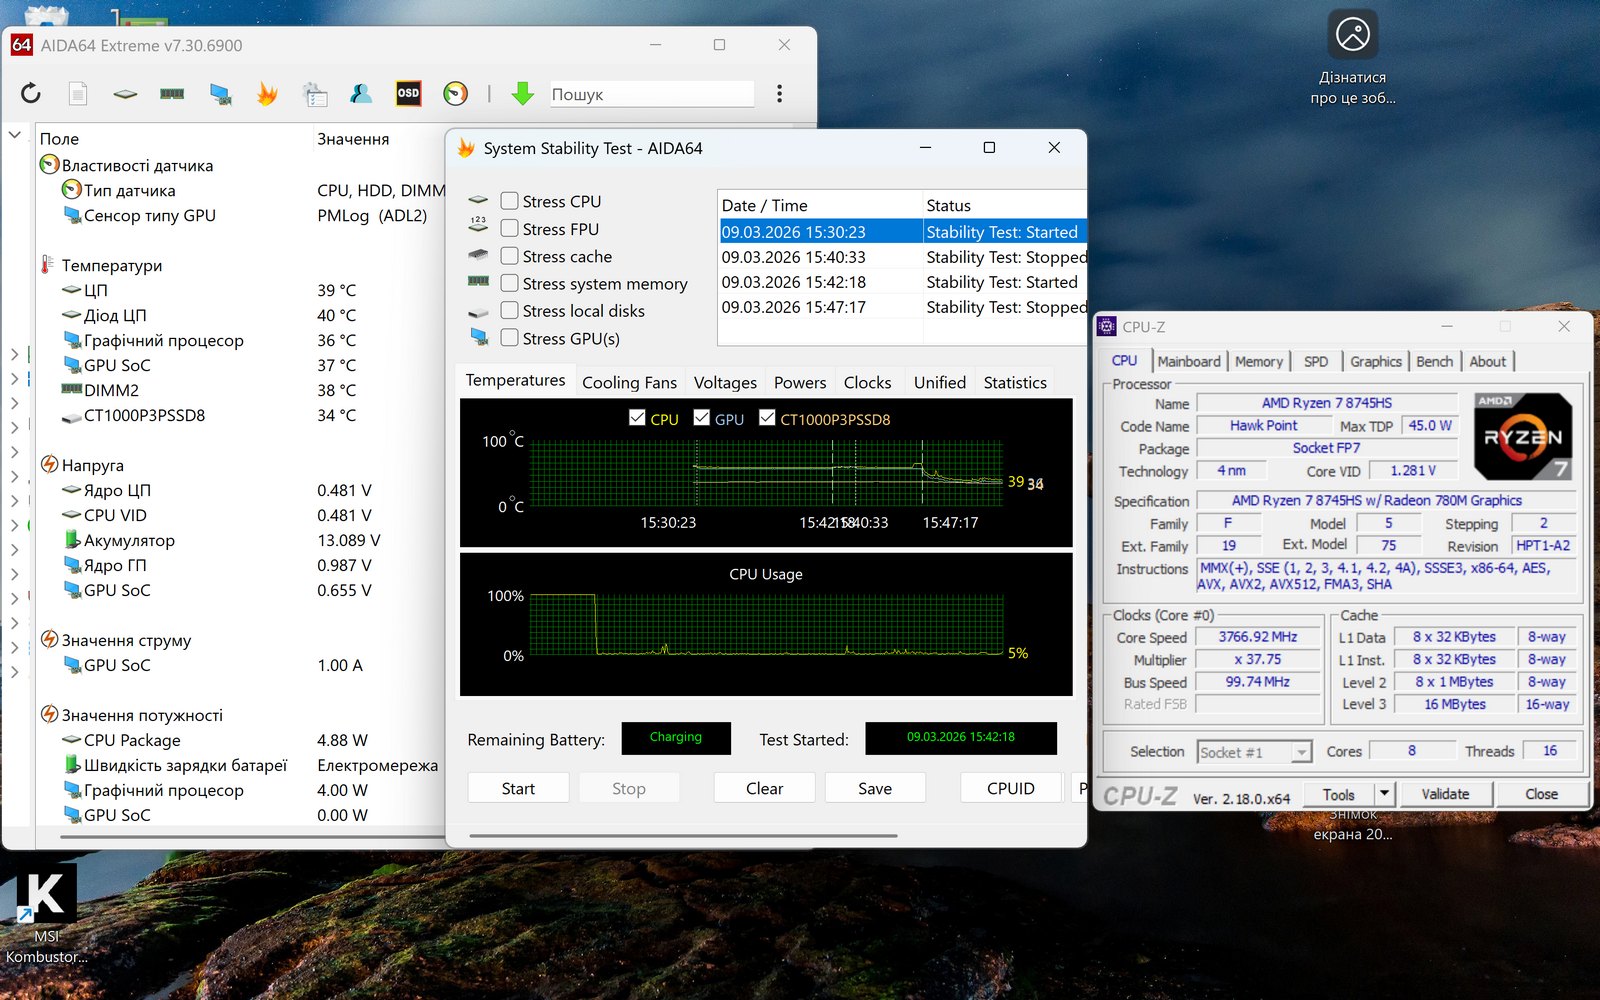
Task: Open the memory module toolbar icon
Action: (x=172, y=94)
